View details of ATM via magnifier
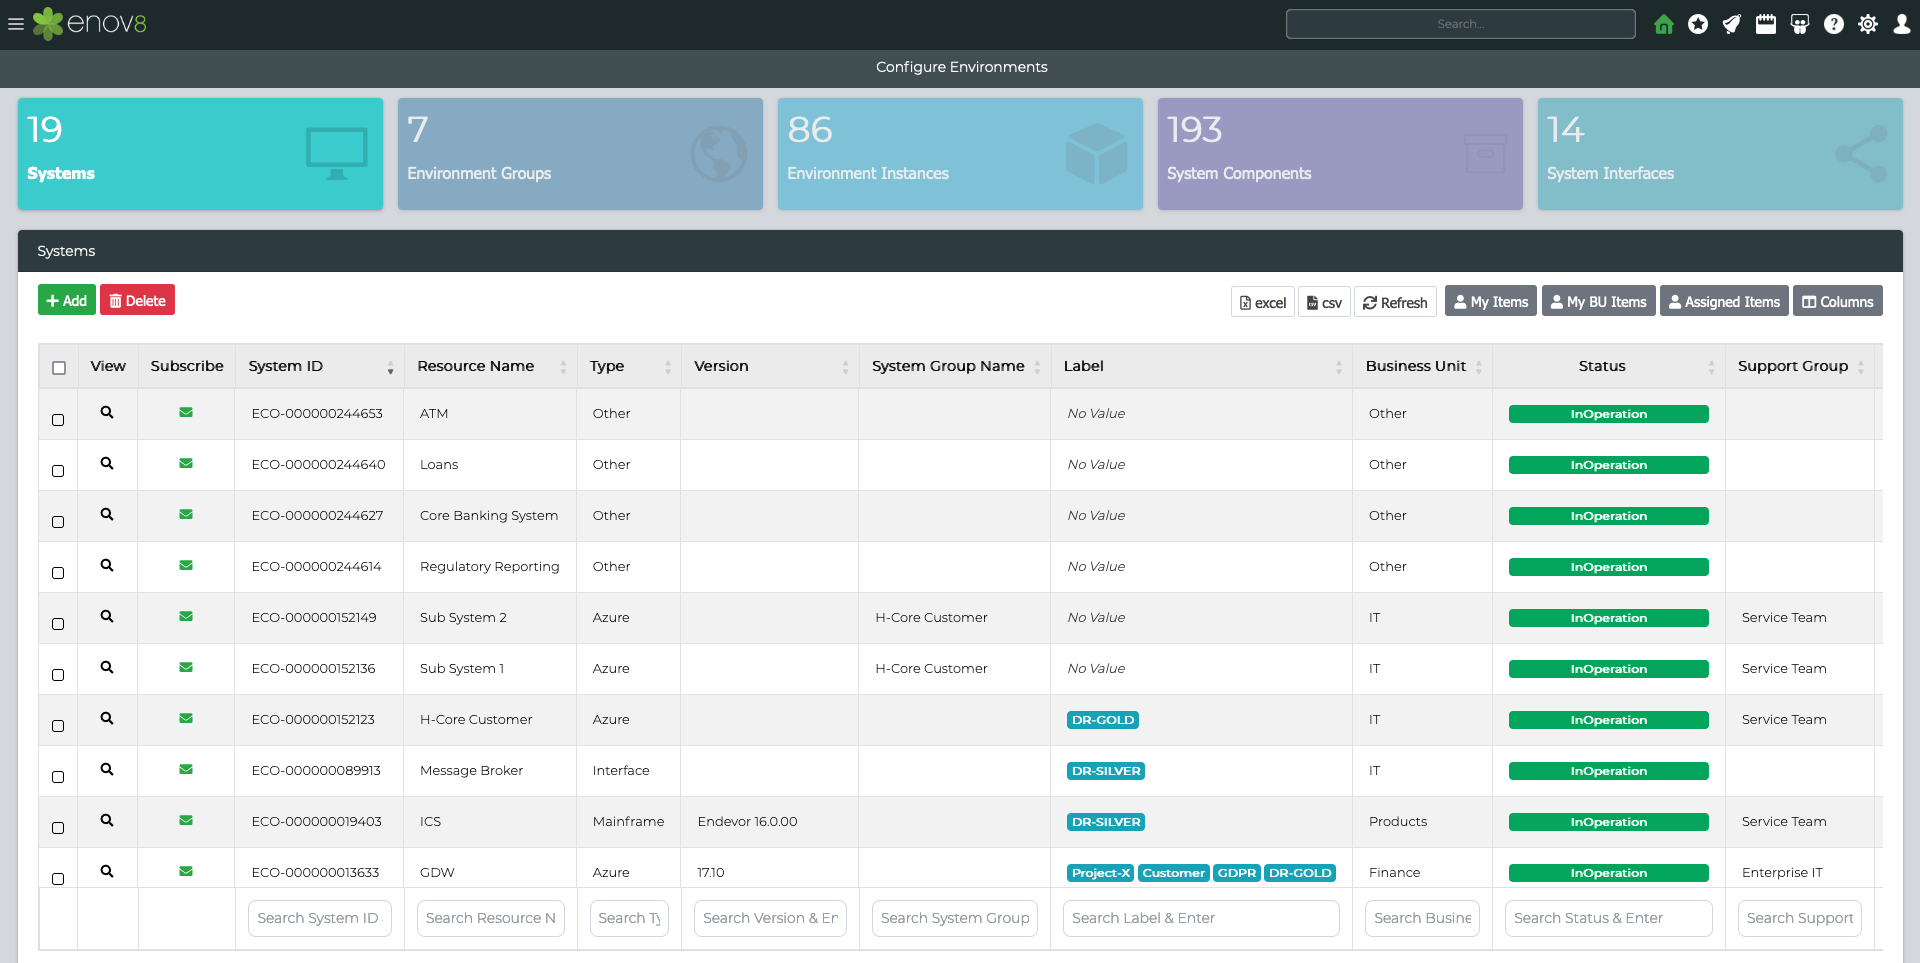The image size is (1920, 963). click(107, 412)
